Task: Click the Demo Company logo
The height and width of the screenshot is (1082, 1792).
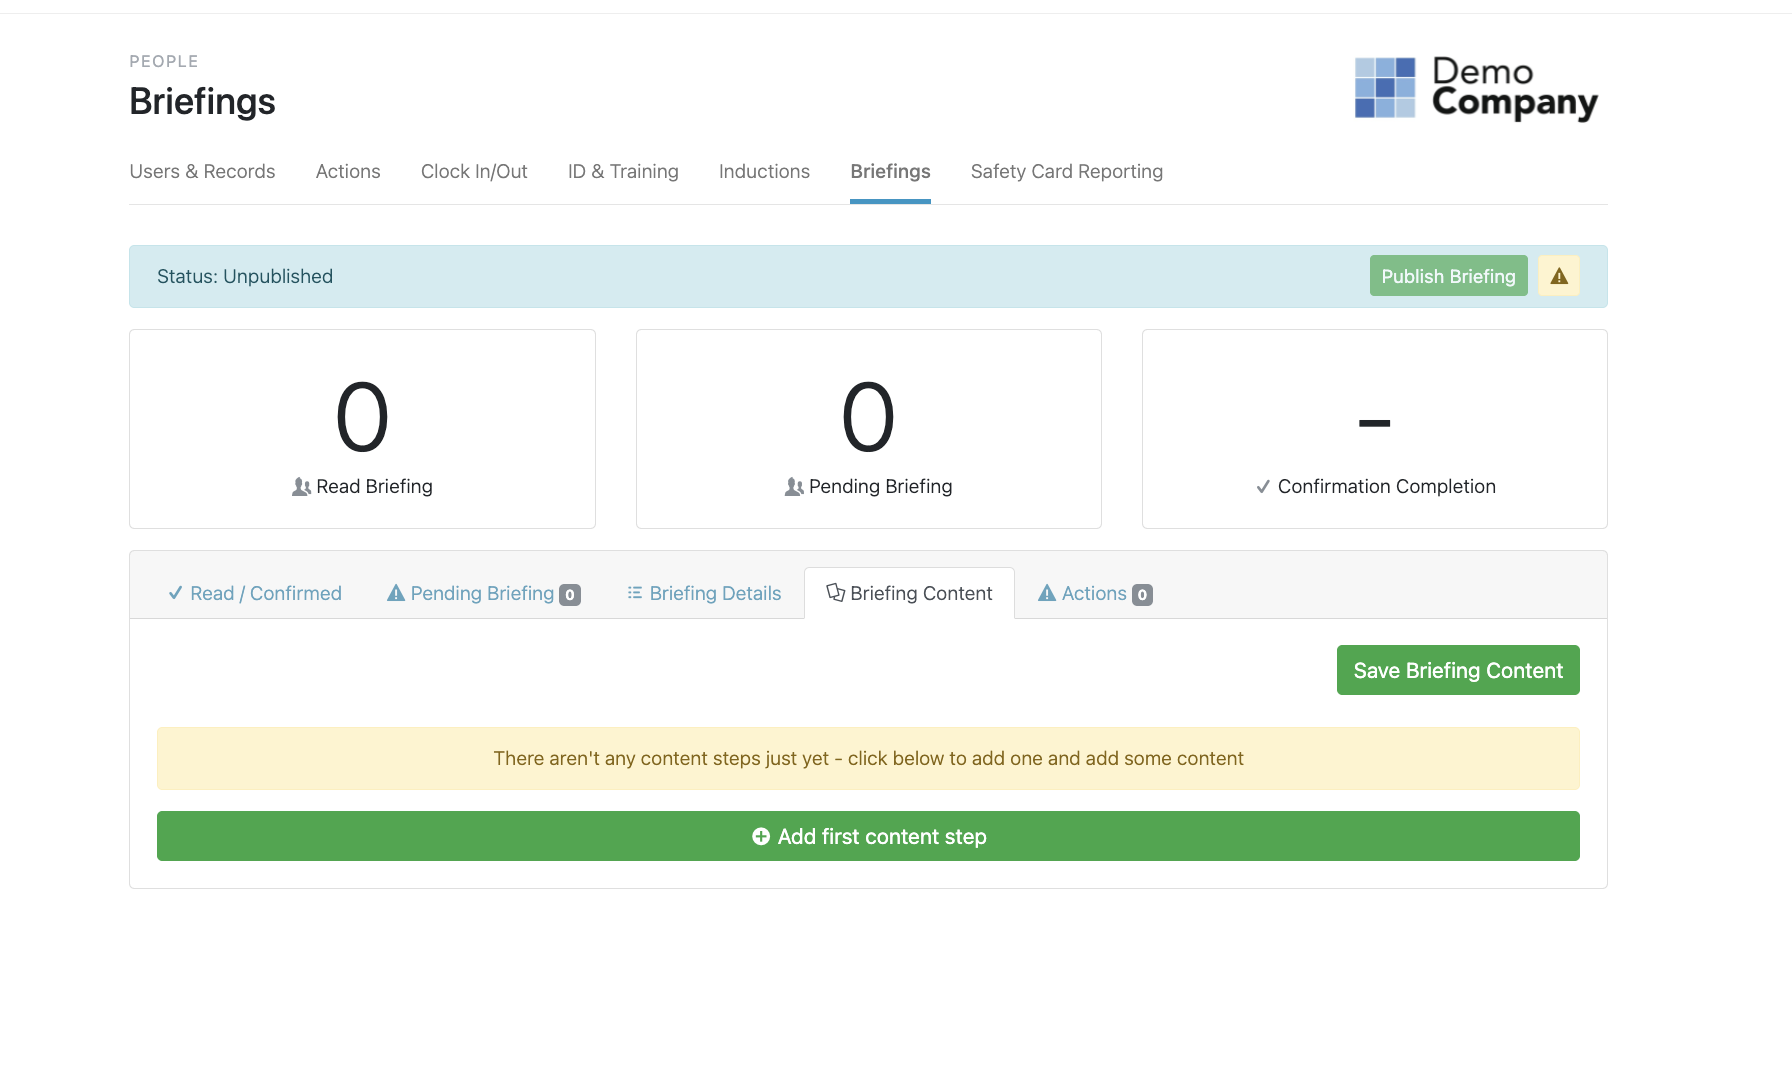Action: tap(1475, 88)
